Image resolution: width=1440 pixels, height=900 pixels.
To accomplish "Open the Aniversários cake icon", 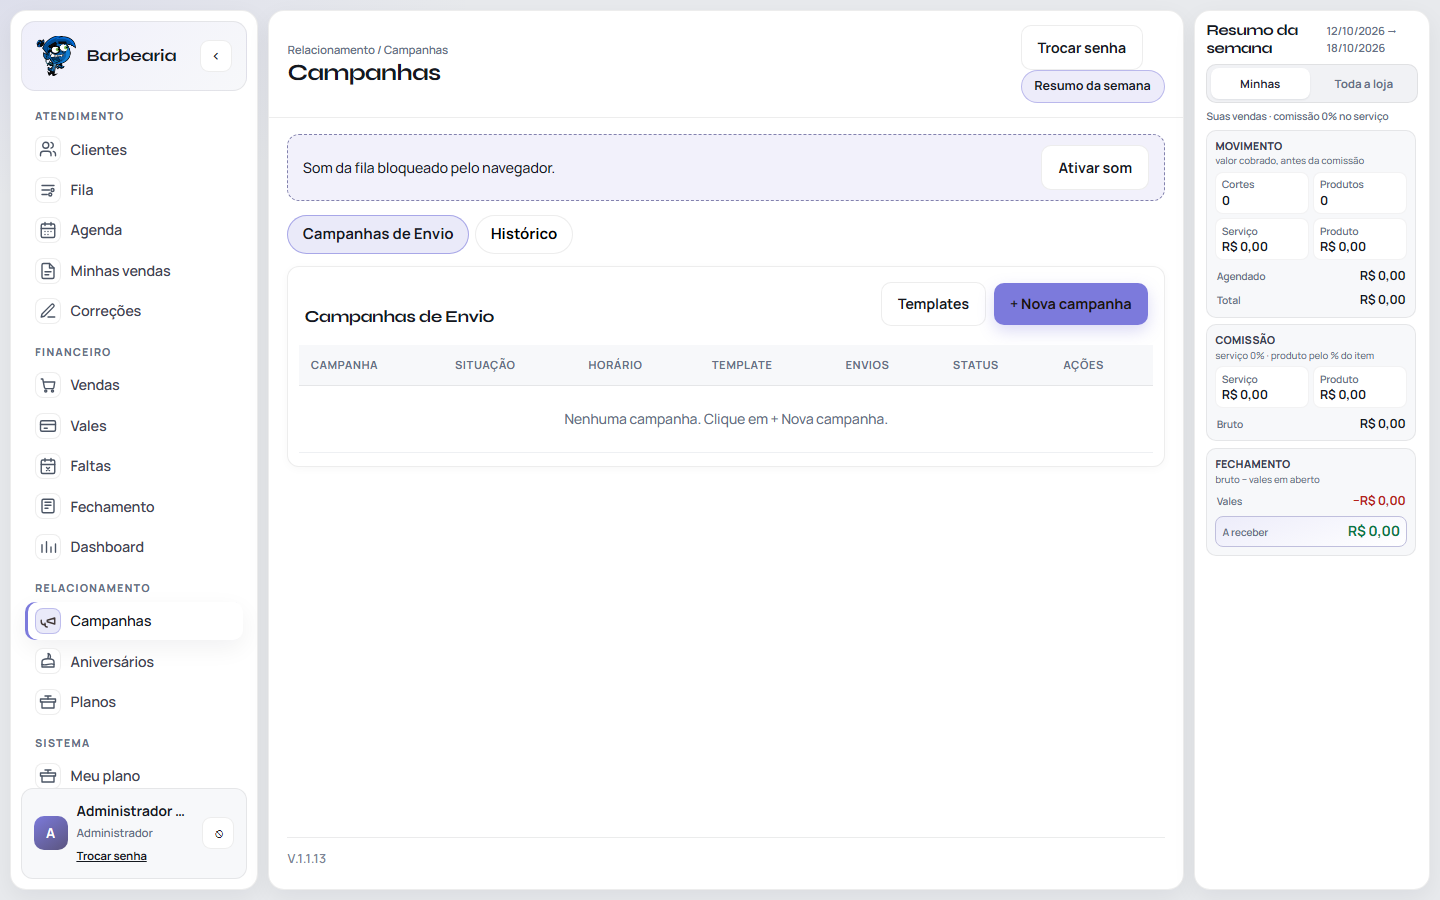I will (48, 662).
